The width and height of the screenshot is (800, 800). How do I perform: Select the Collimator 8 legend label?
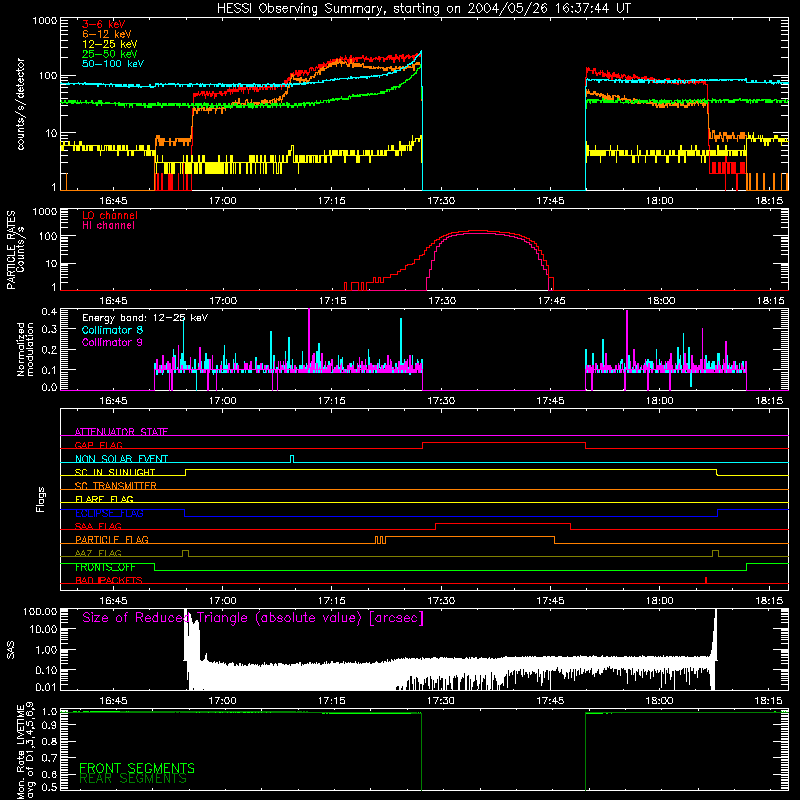tap(112, 330)
